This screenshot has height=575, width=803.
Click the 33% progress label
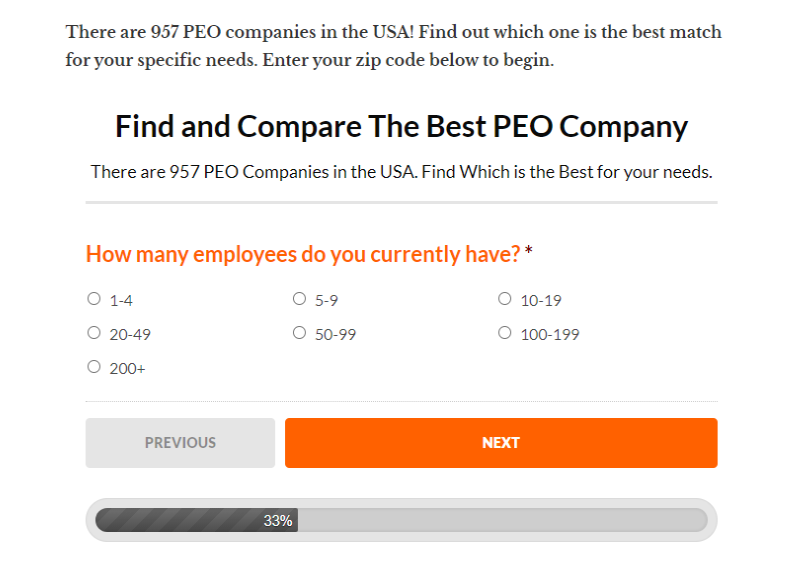pos(278,521)
